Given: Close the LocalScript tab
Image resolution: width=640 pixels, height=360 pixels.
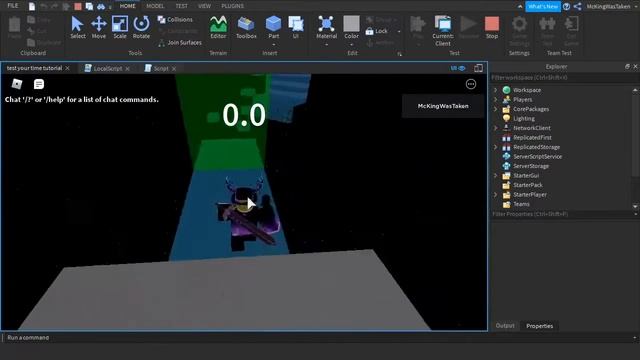Looking at the screenshot, I should [128, 69].
